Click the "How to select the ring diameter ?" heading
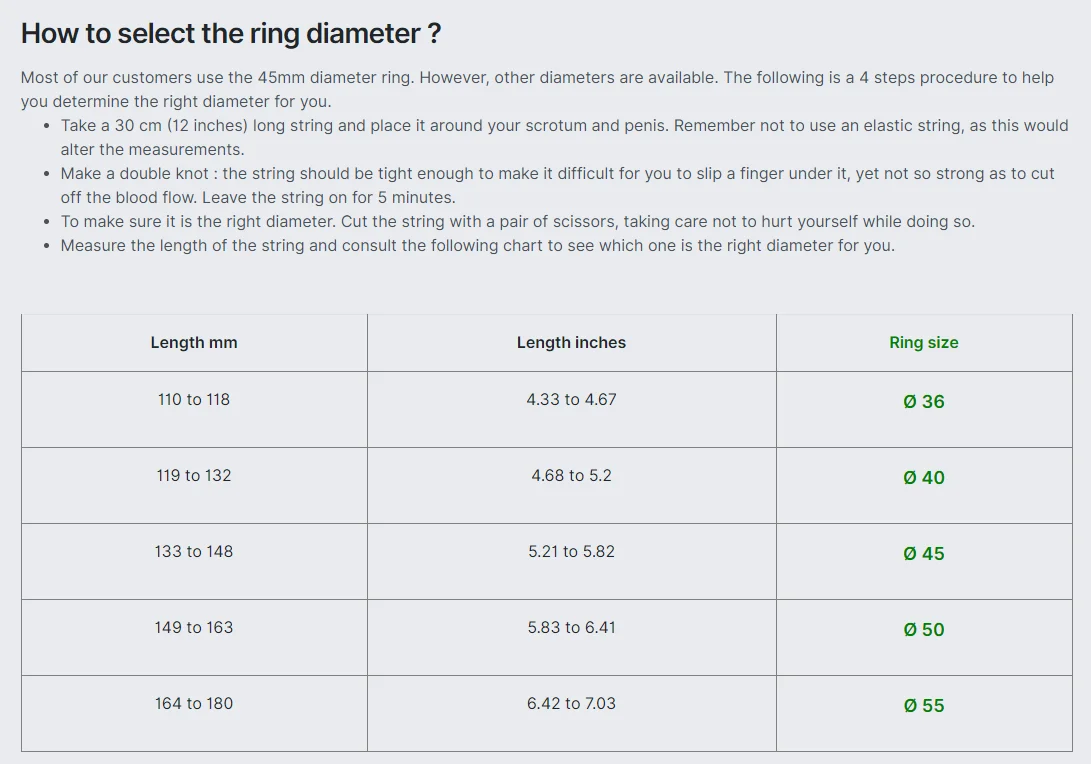1091x764 pixels. tap(231, 33)
